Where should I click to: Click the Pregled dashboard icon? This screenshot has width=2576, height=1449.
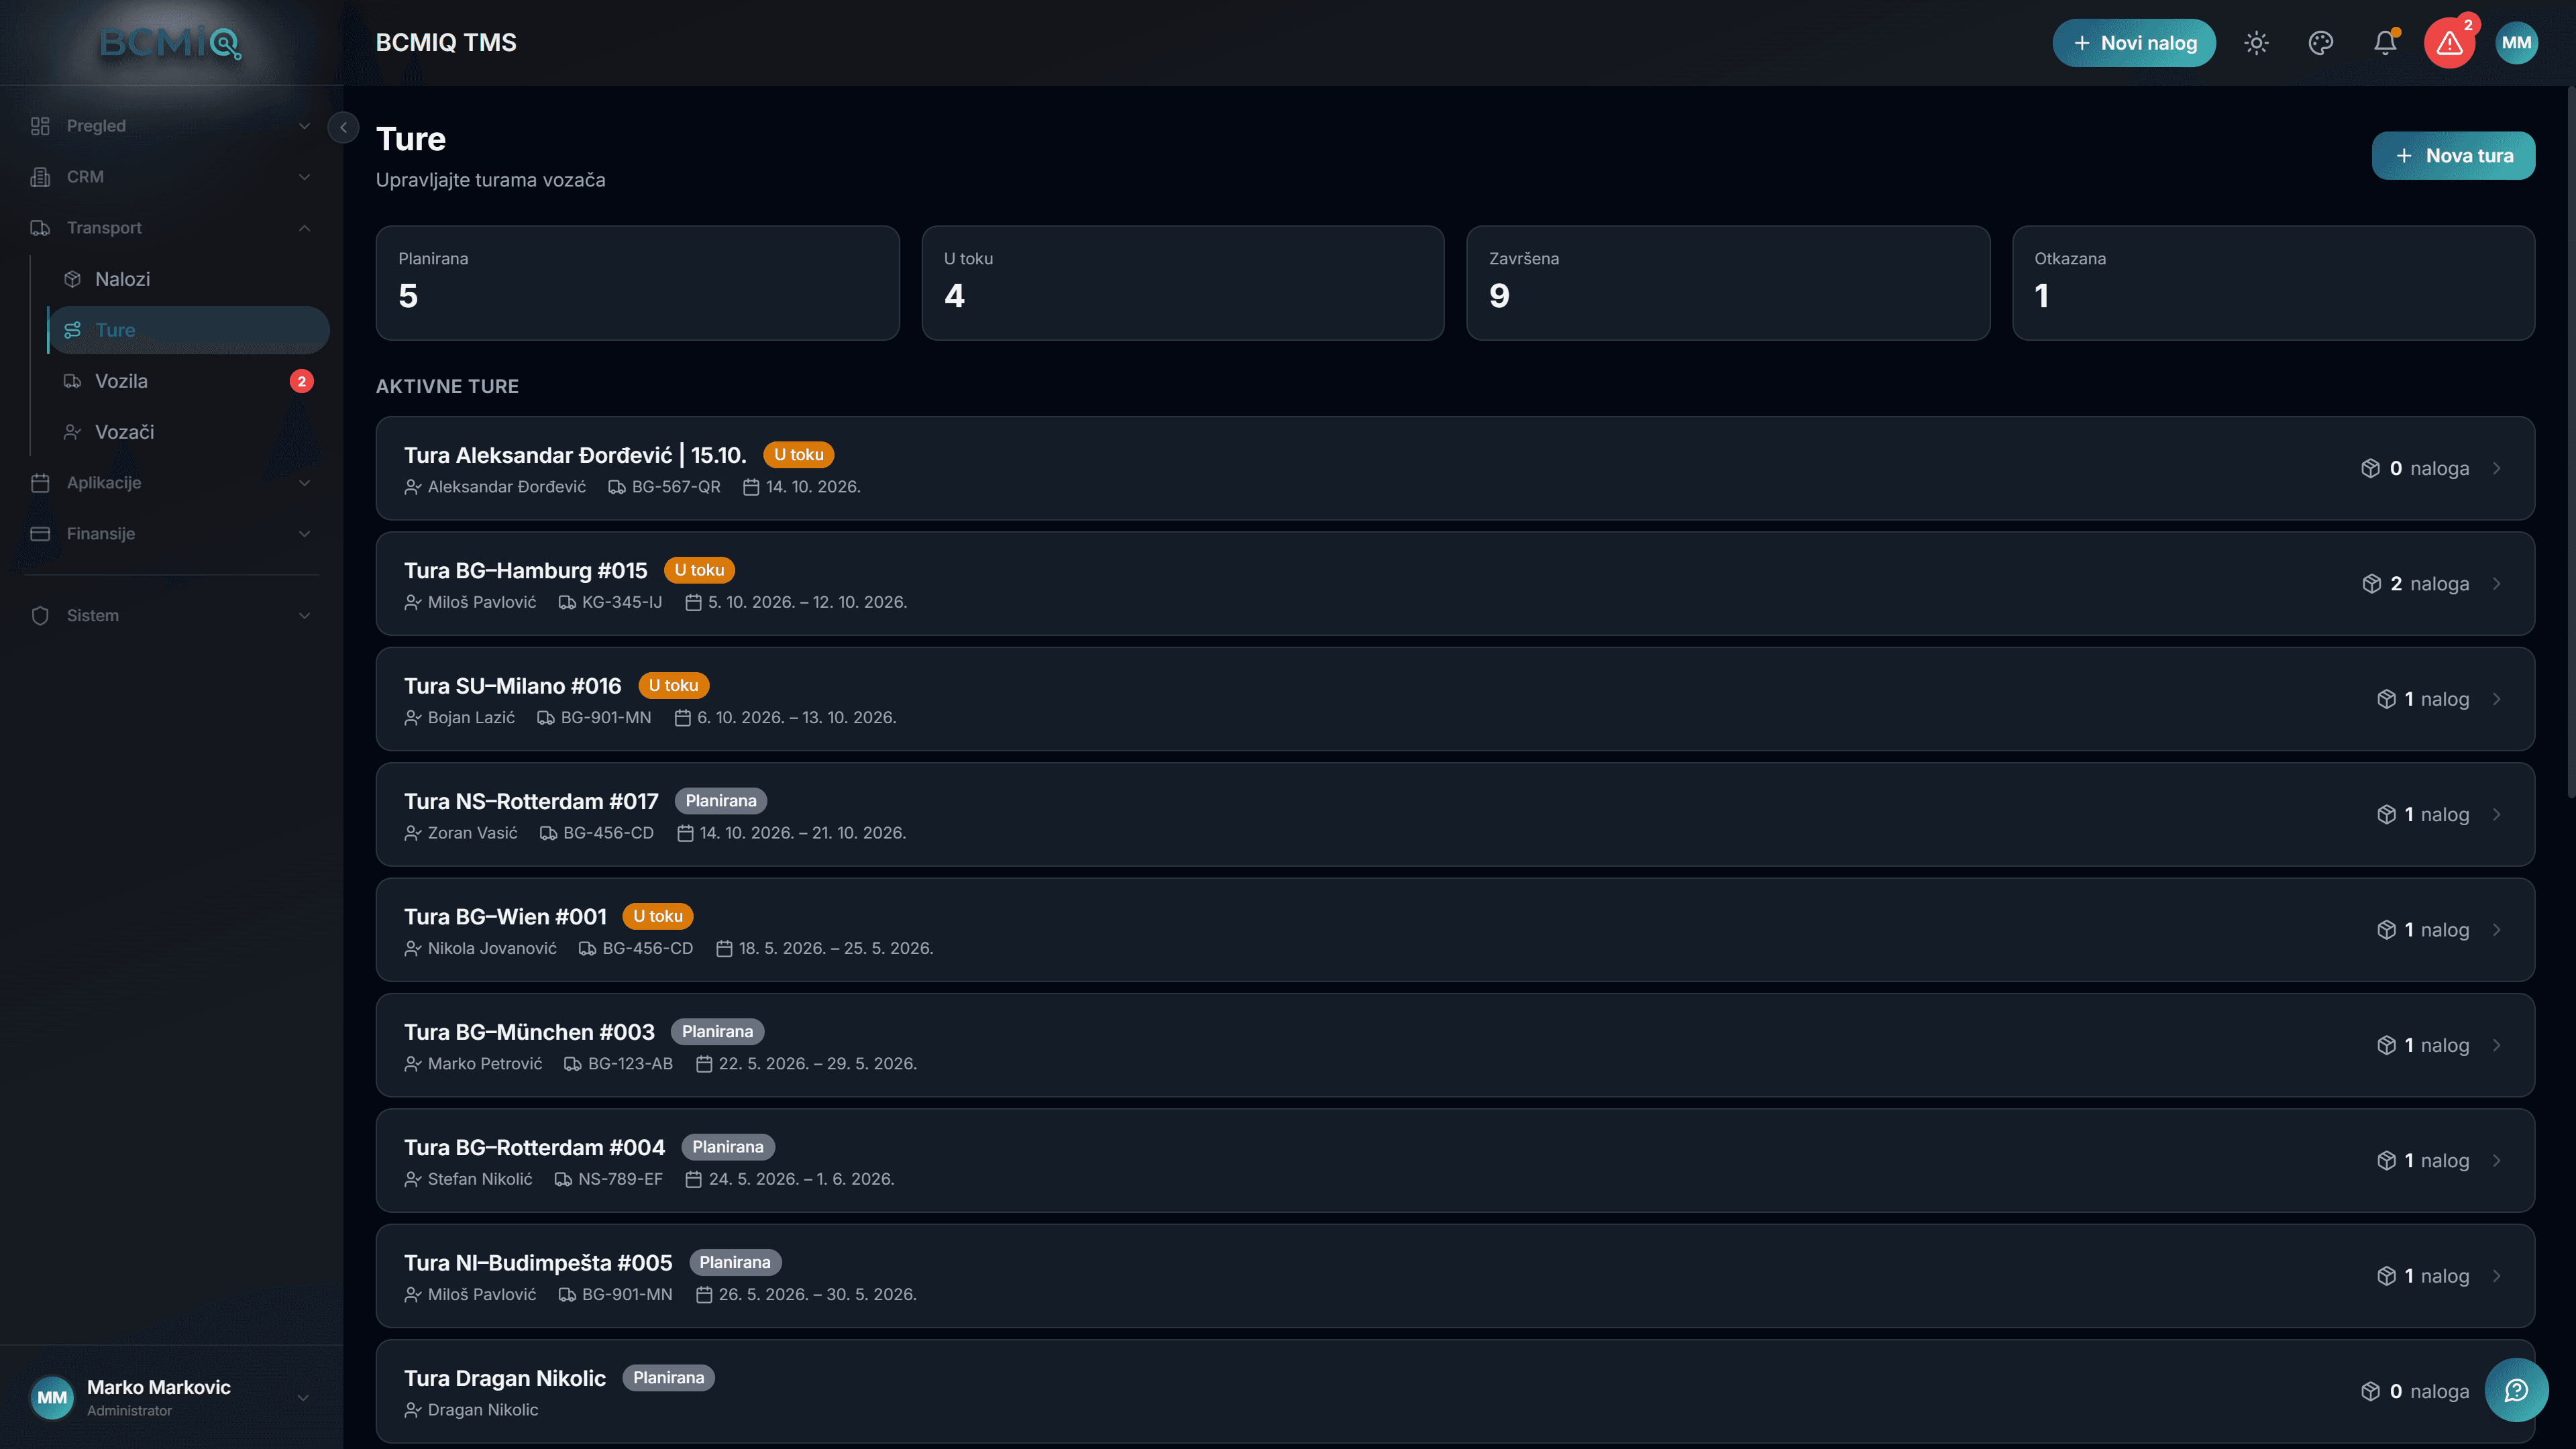coord(40,126)
